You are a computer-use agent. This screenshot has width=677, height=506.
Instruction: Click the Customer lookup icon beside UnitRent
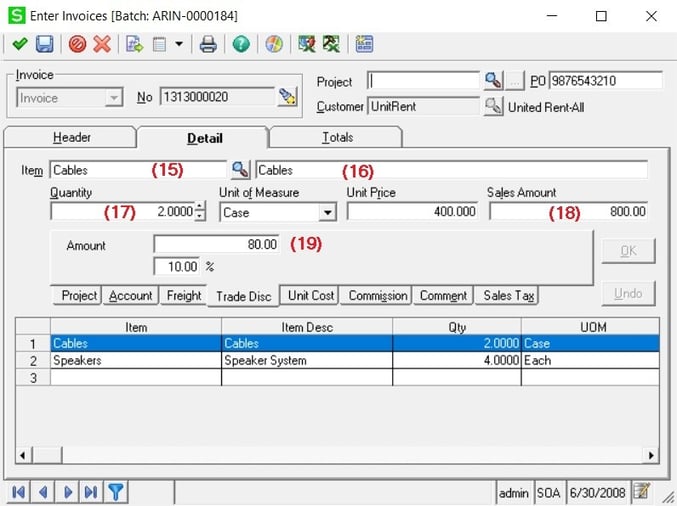[x=492, y=106]
